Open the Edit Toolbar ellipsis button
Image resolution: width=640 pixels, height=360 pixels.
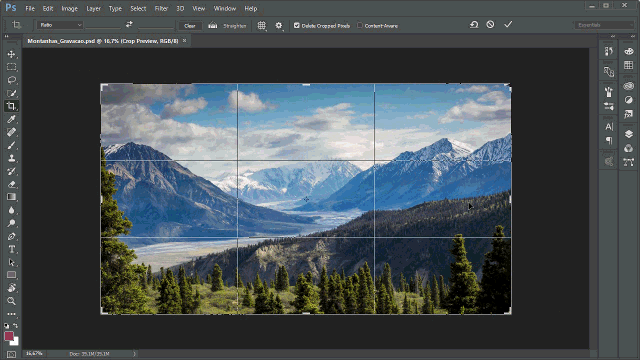(x=11, y=314)
